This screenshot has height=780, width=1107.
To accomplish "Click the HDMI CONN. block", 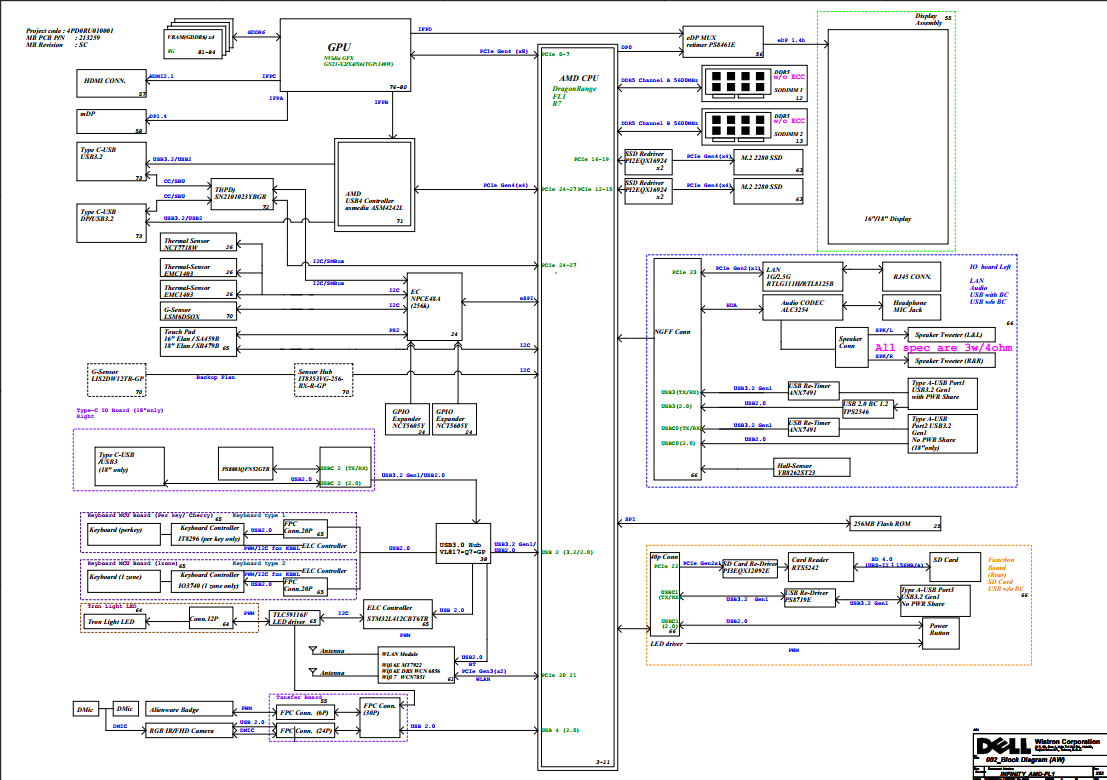I will point(111,84).
